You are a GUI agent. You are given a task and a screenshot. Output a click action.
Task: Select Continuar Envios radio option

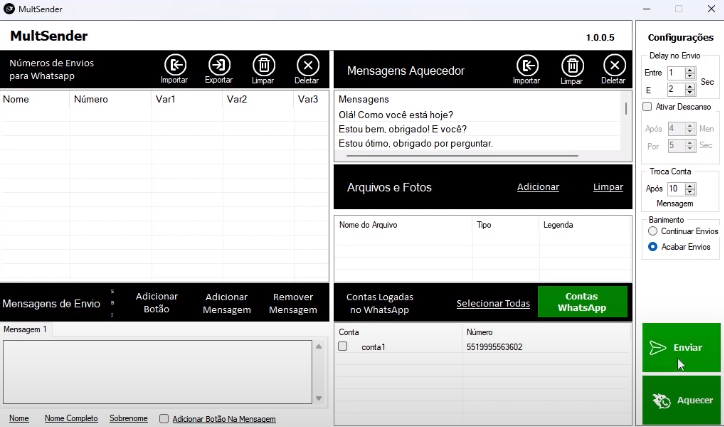[x=652, y=231]
